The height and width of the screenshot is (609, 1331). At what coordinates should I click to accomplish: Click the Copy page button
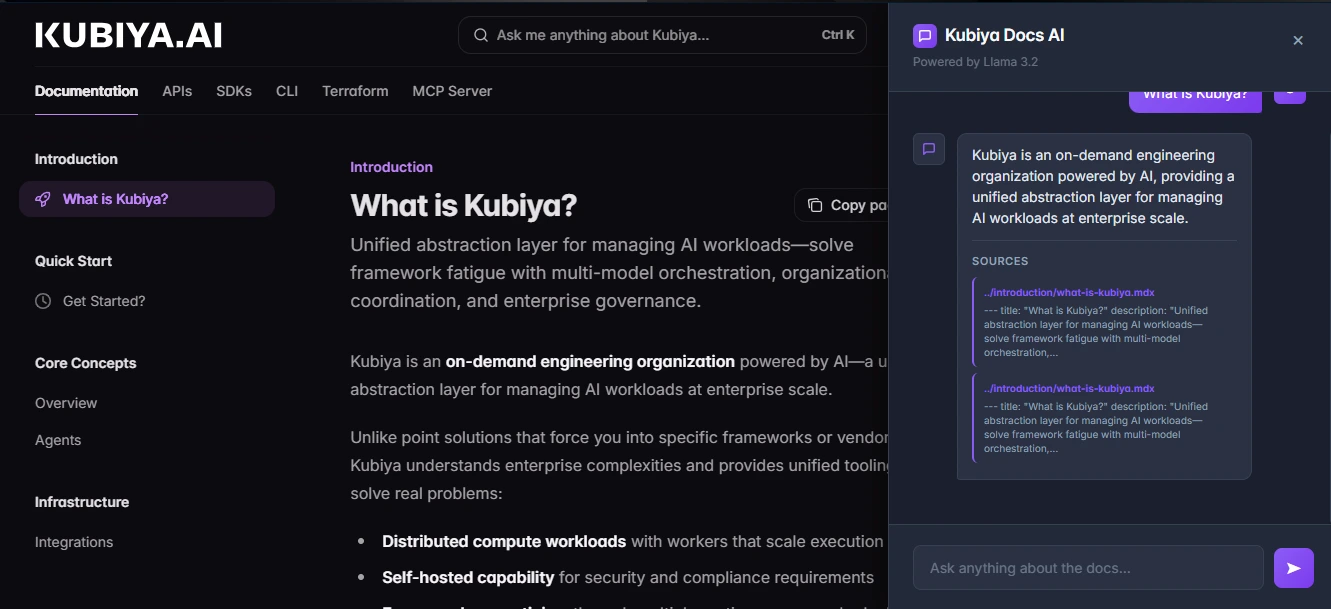pyautogui.click(x=841, y=205)
